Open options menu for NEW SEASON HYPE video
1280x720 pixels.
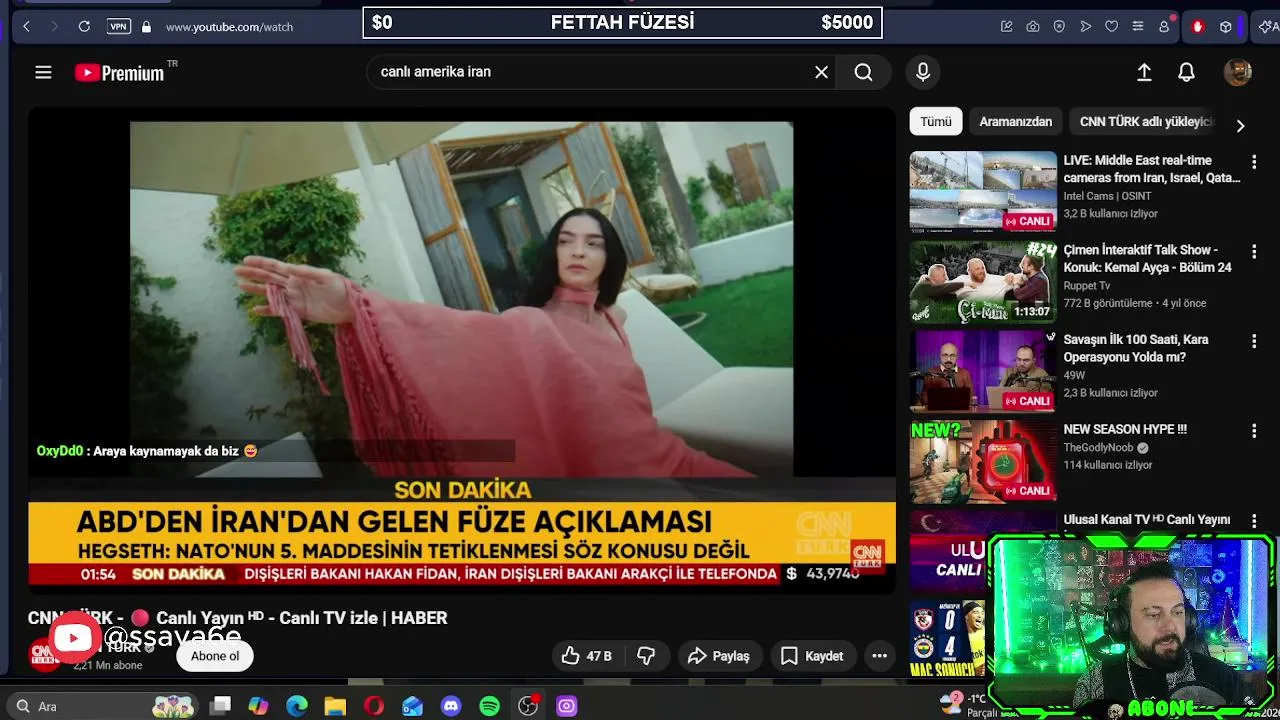click(x=1254, y=432)
